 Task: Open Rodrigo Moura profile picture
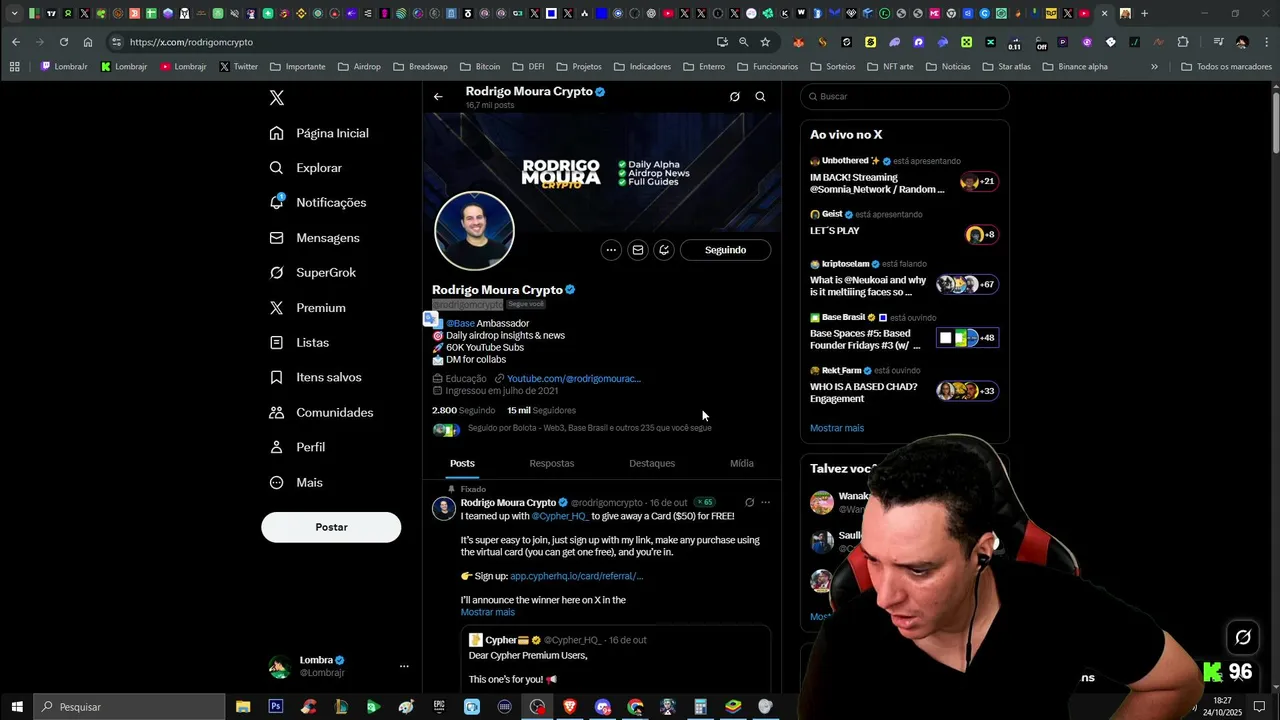click(474, 231)
